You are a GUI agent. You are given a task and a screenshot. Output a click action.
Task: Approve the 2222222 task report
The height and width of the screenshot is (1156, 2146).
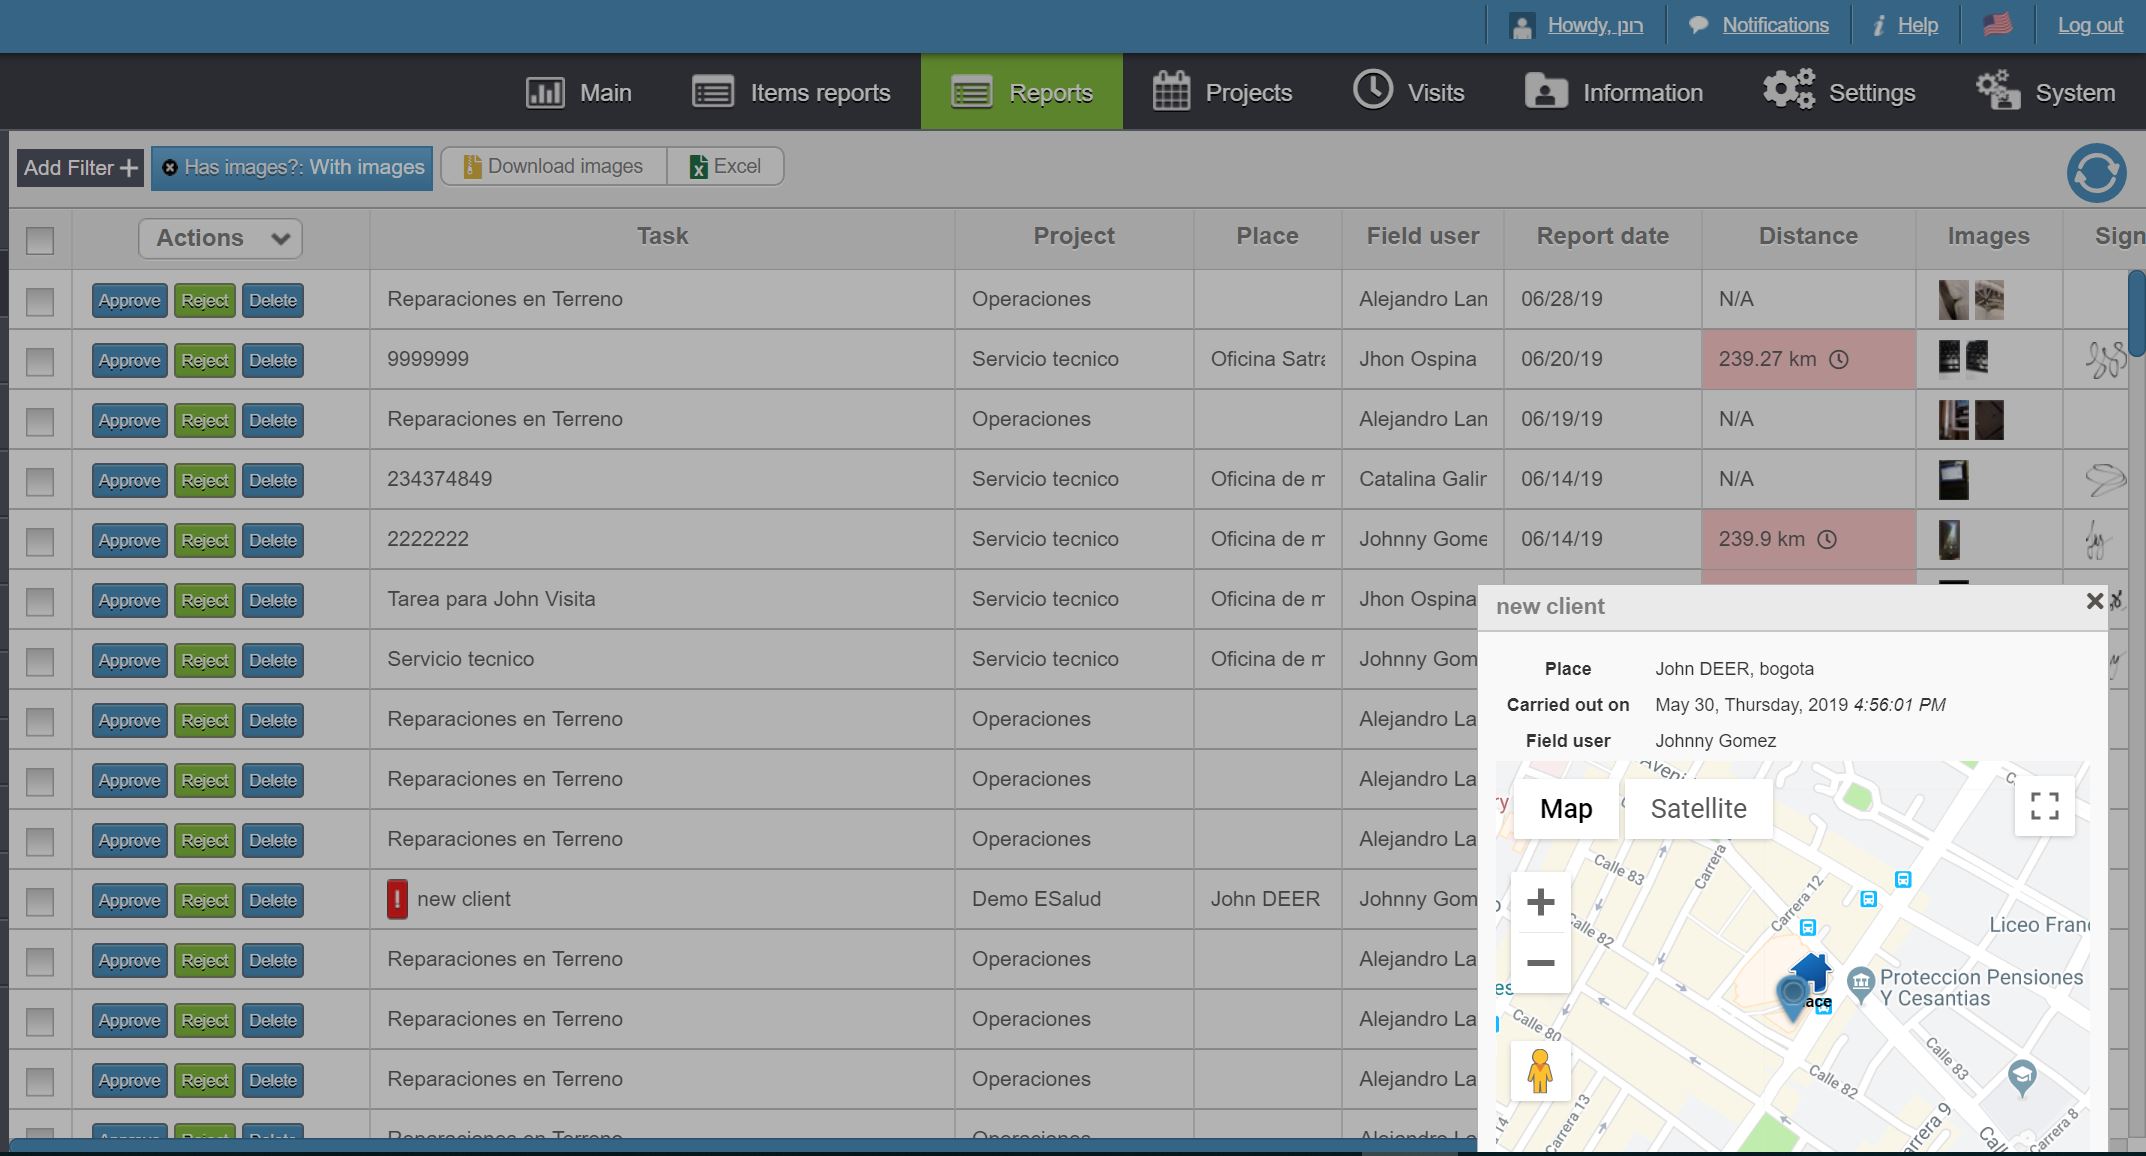(129, 540)
